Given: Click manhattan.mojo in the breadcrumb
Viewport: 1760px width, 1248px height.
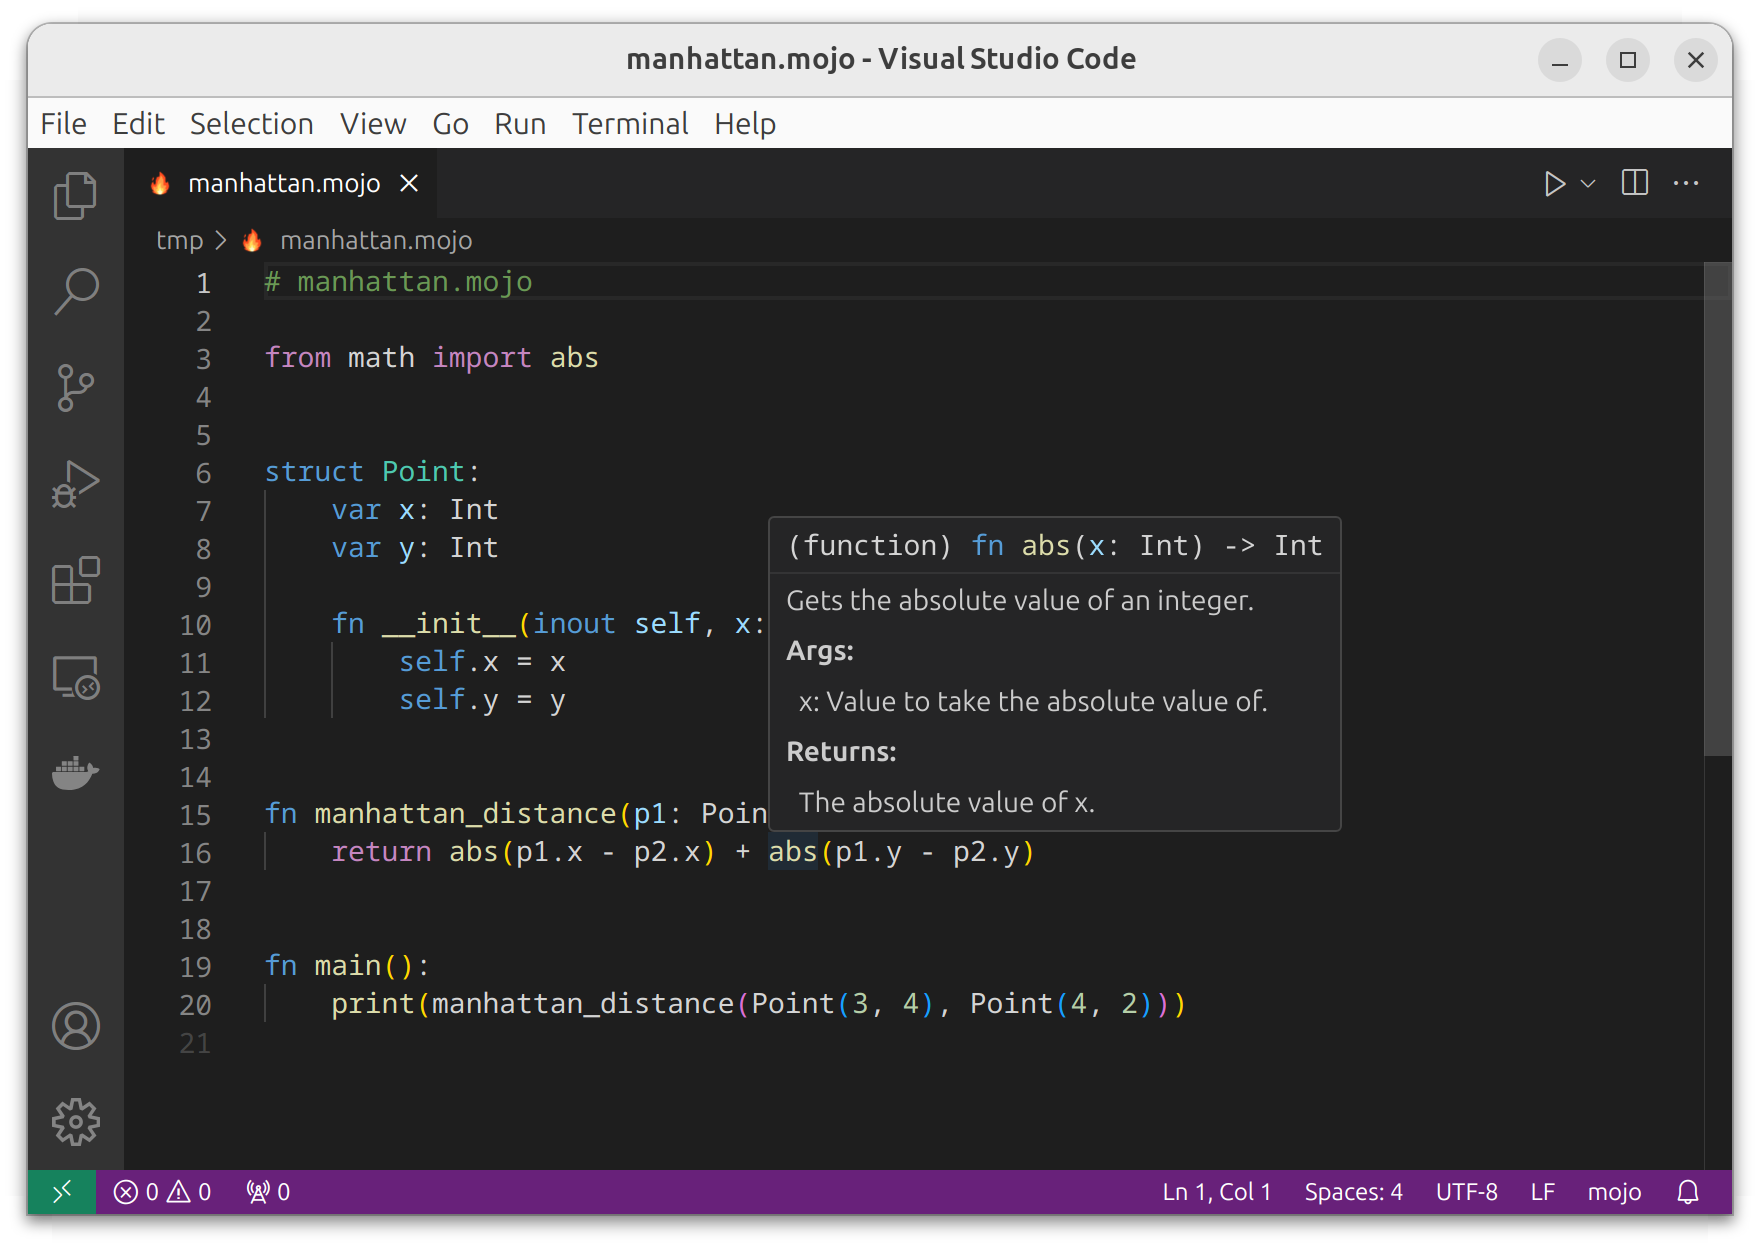Looking at the screenshot, I should (376, 240).
